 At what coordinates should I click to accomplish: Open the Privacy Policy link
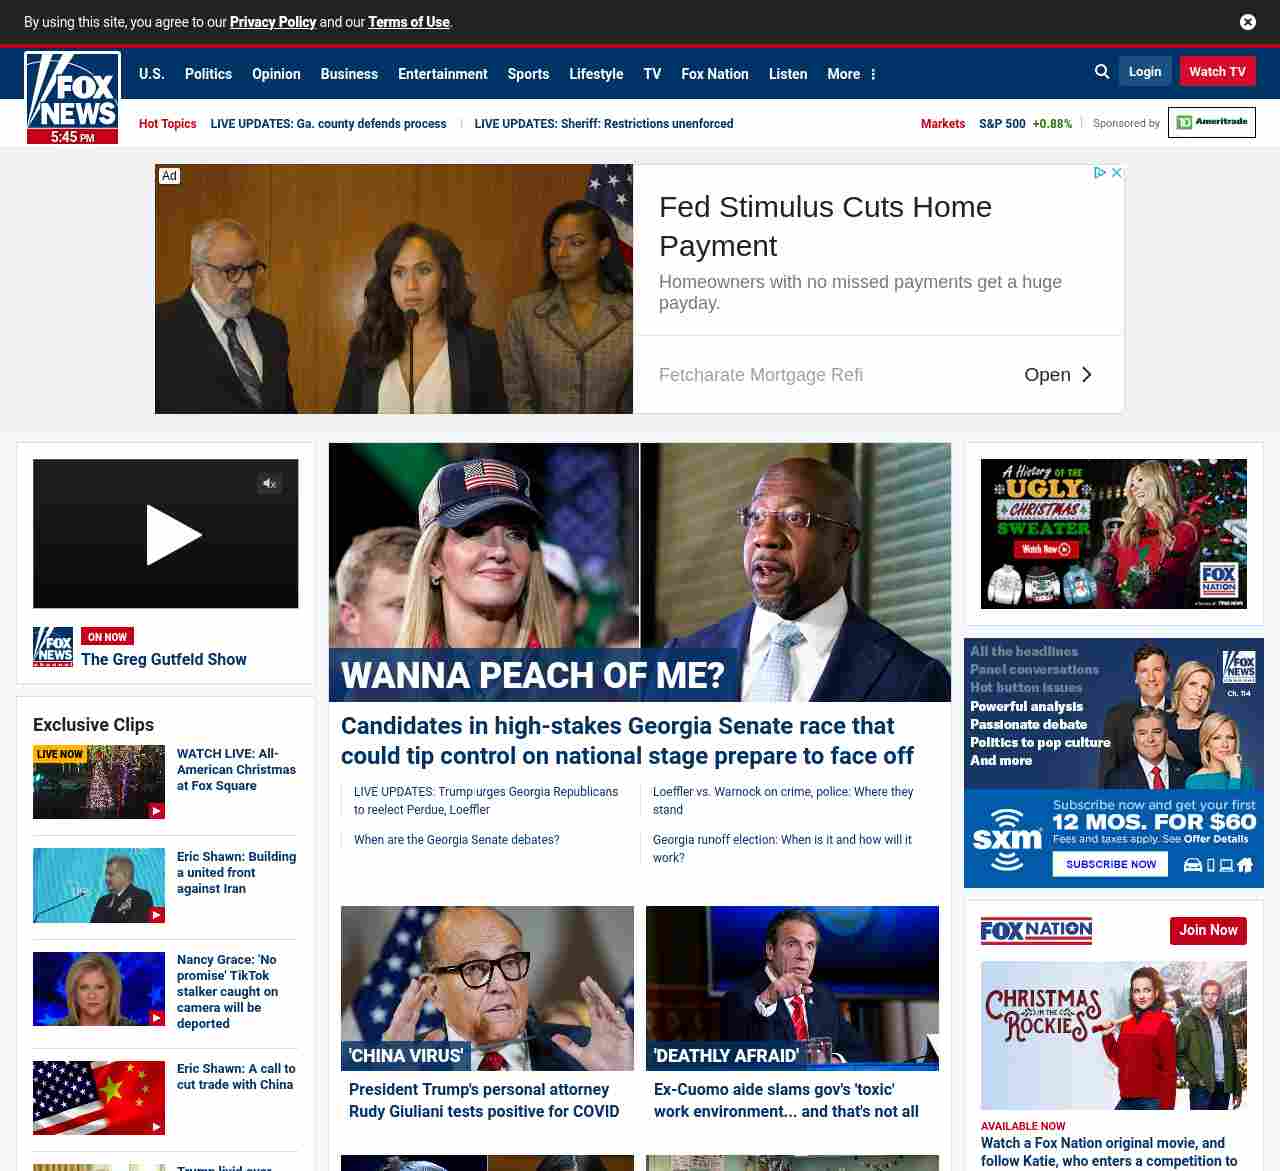(272, 22)
